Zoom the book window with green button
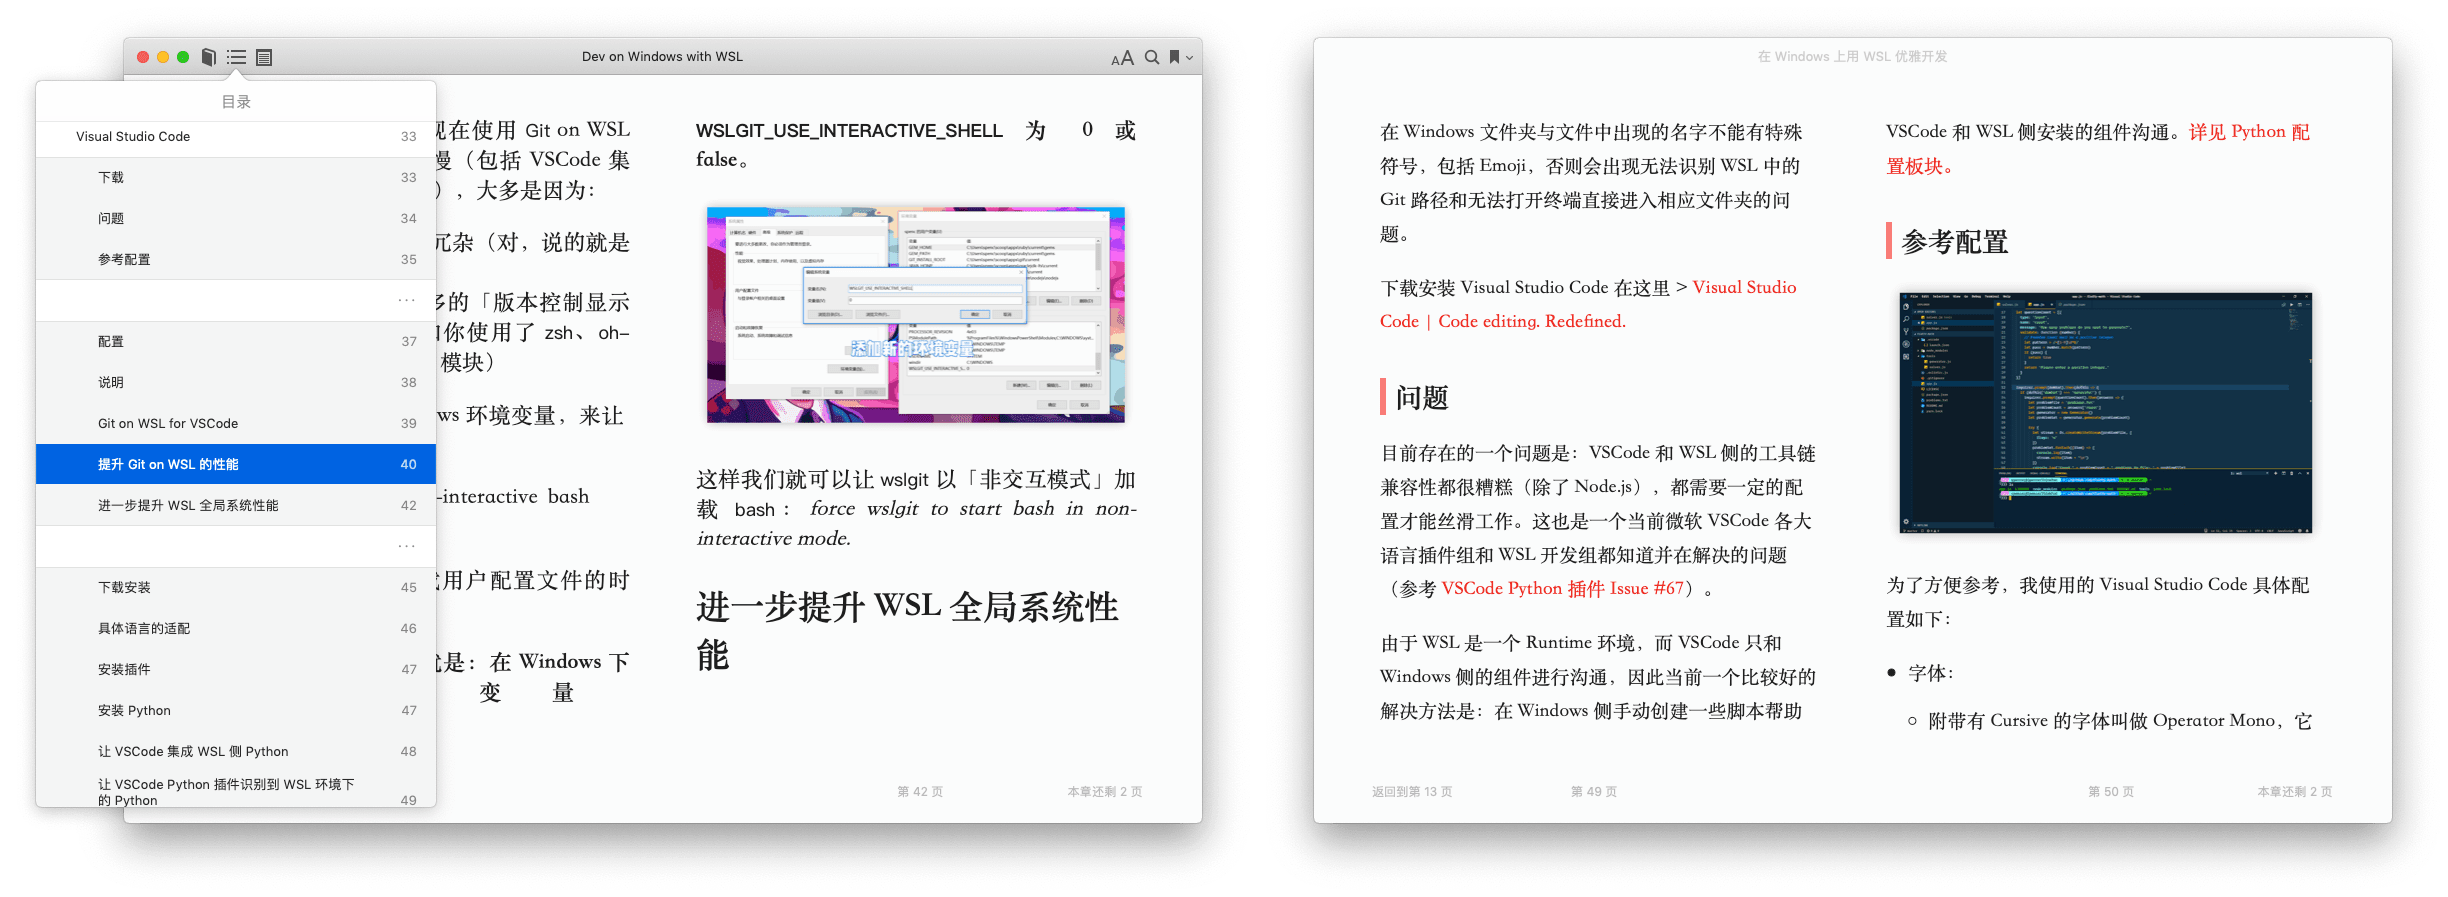Screen dimensions: 2448x897 pos(183,57)
